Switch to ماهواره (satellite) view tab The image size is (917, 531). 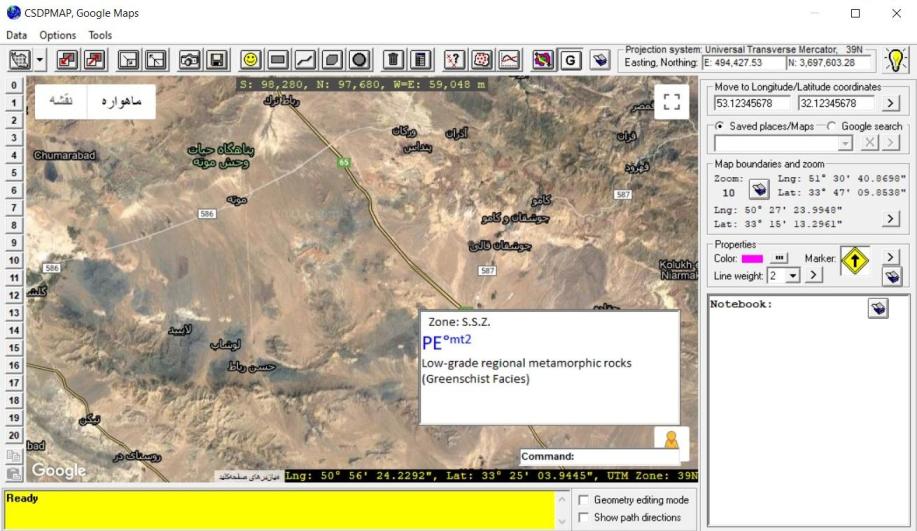coord(122,101)
